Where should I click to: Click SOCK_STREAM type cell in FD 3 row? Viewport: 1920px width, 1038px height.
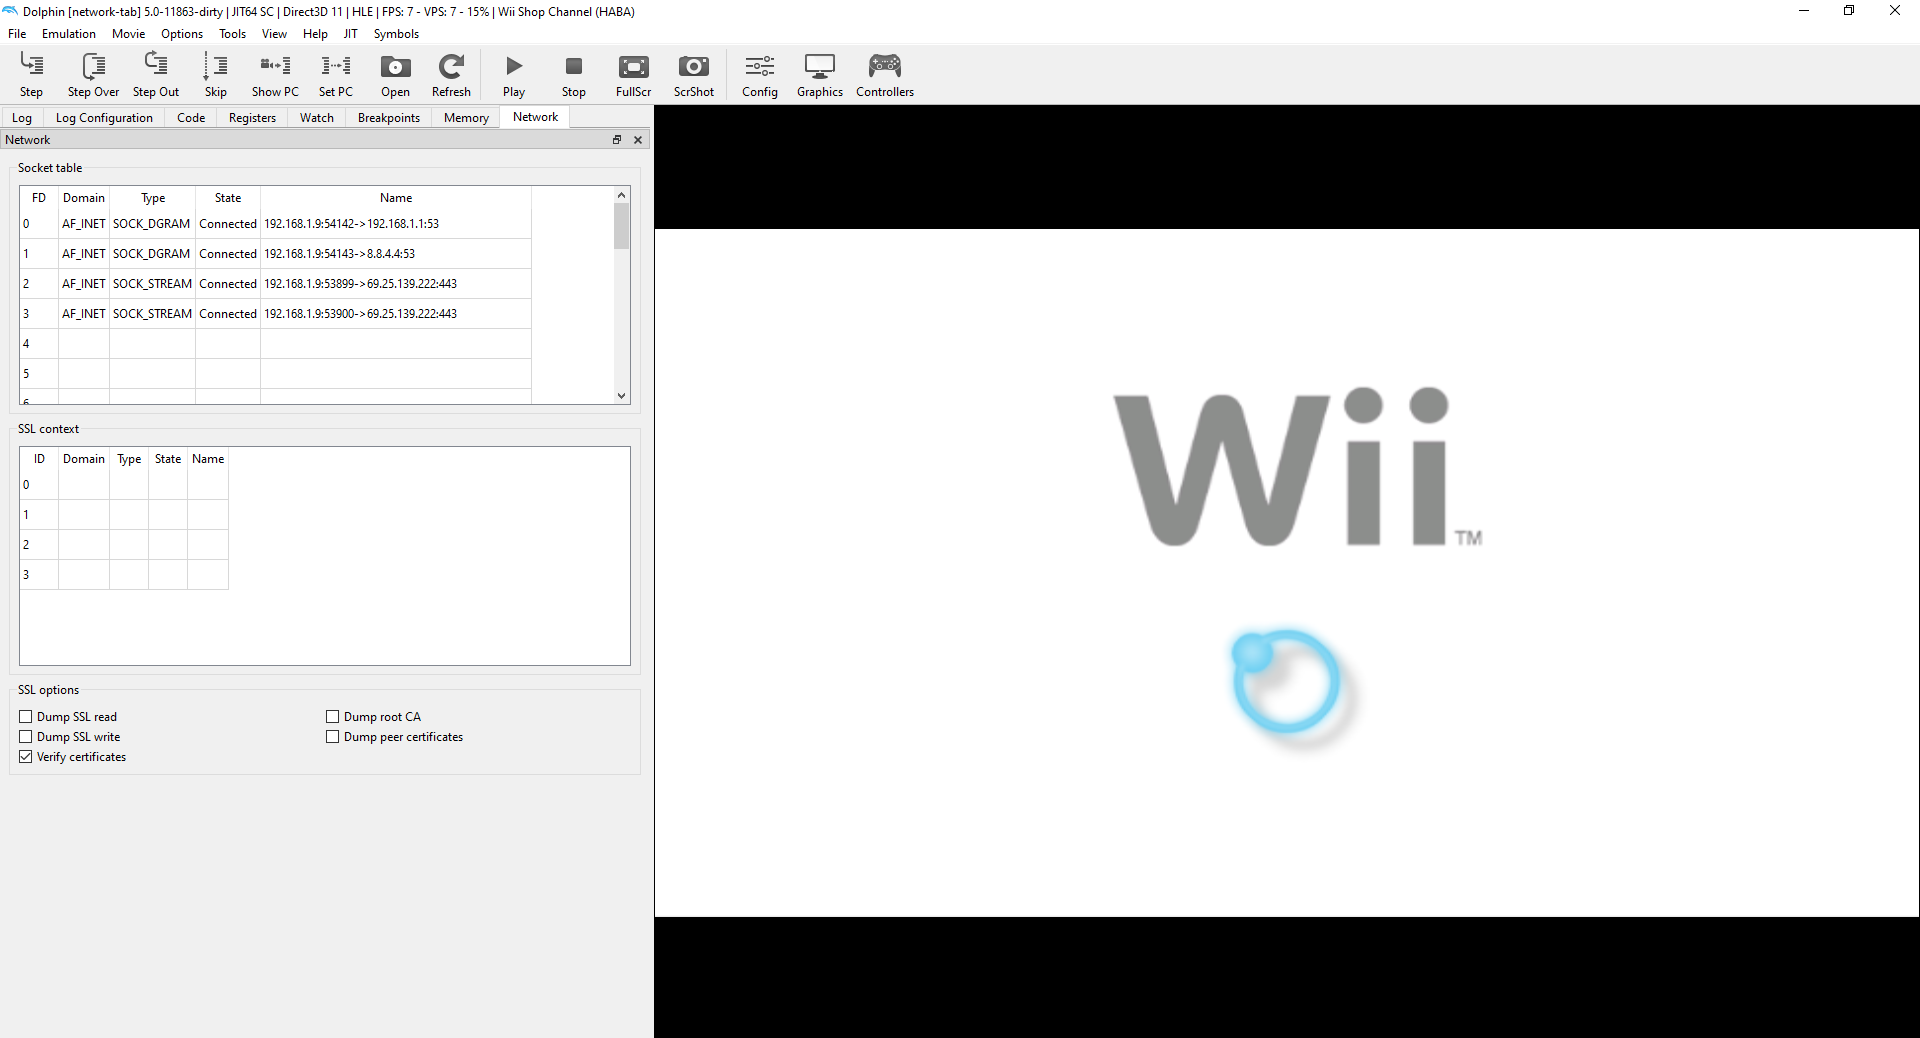152,314
